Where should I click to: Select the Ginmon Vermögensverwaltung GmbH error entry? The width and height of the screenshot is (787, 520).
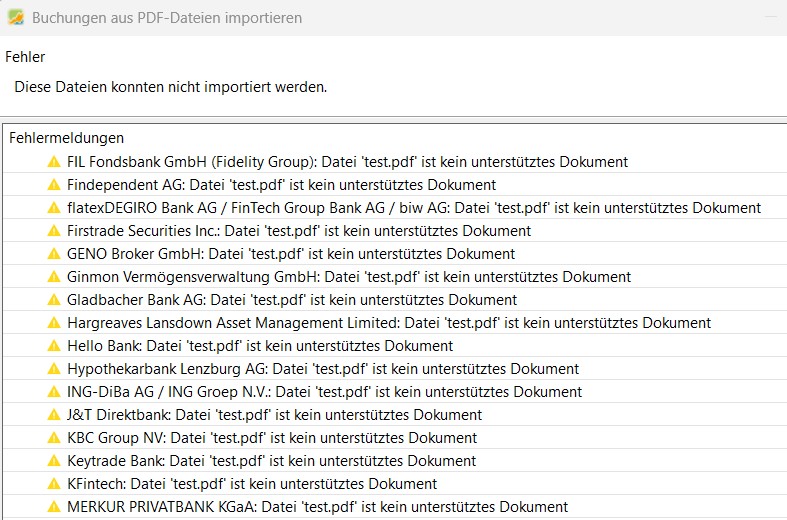click(348, 277)
